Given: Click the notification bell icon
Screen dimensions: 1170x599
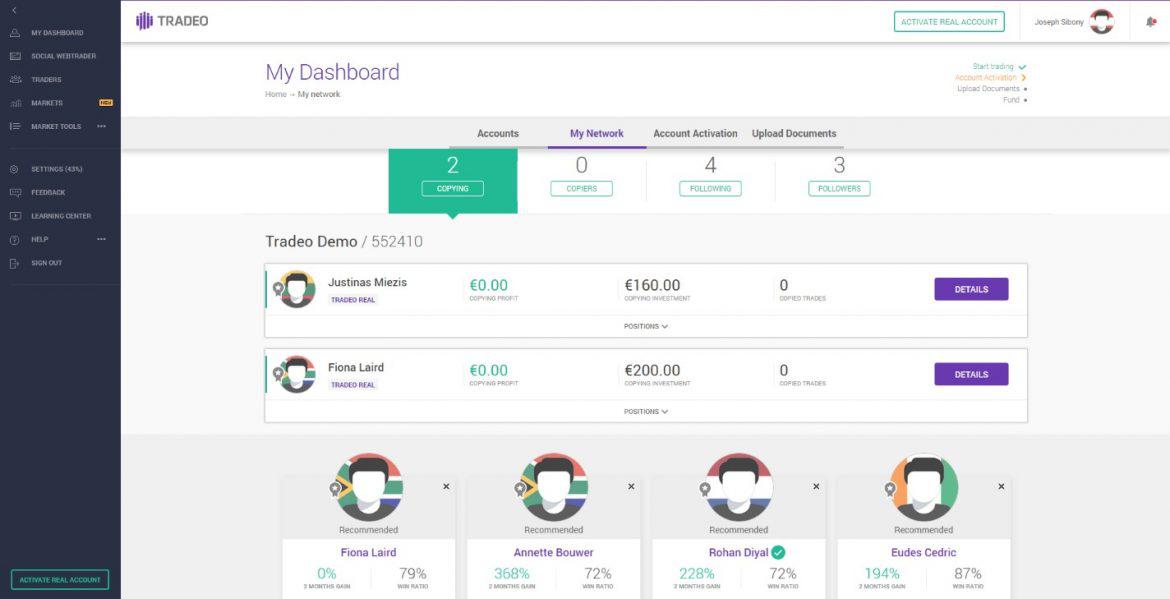Looking at the screenshot, I should [x=1151, y=22].
